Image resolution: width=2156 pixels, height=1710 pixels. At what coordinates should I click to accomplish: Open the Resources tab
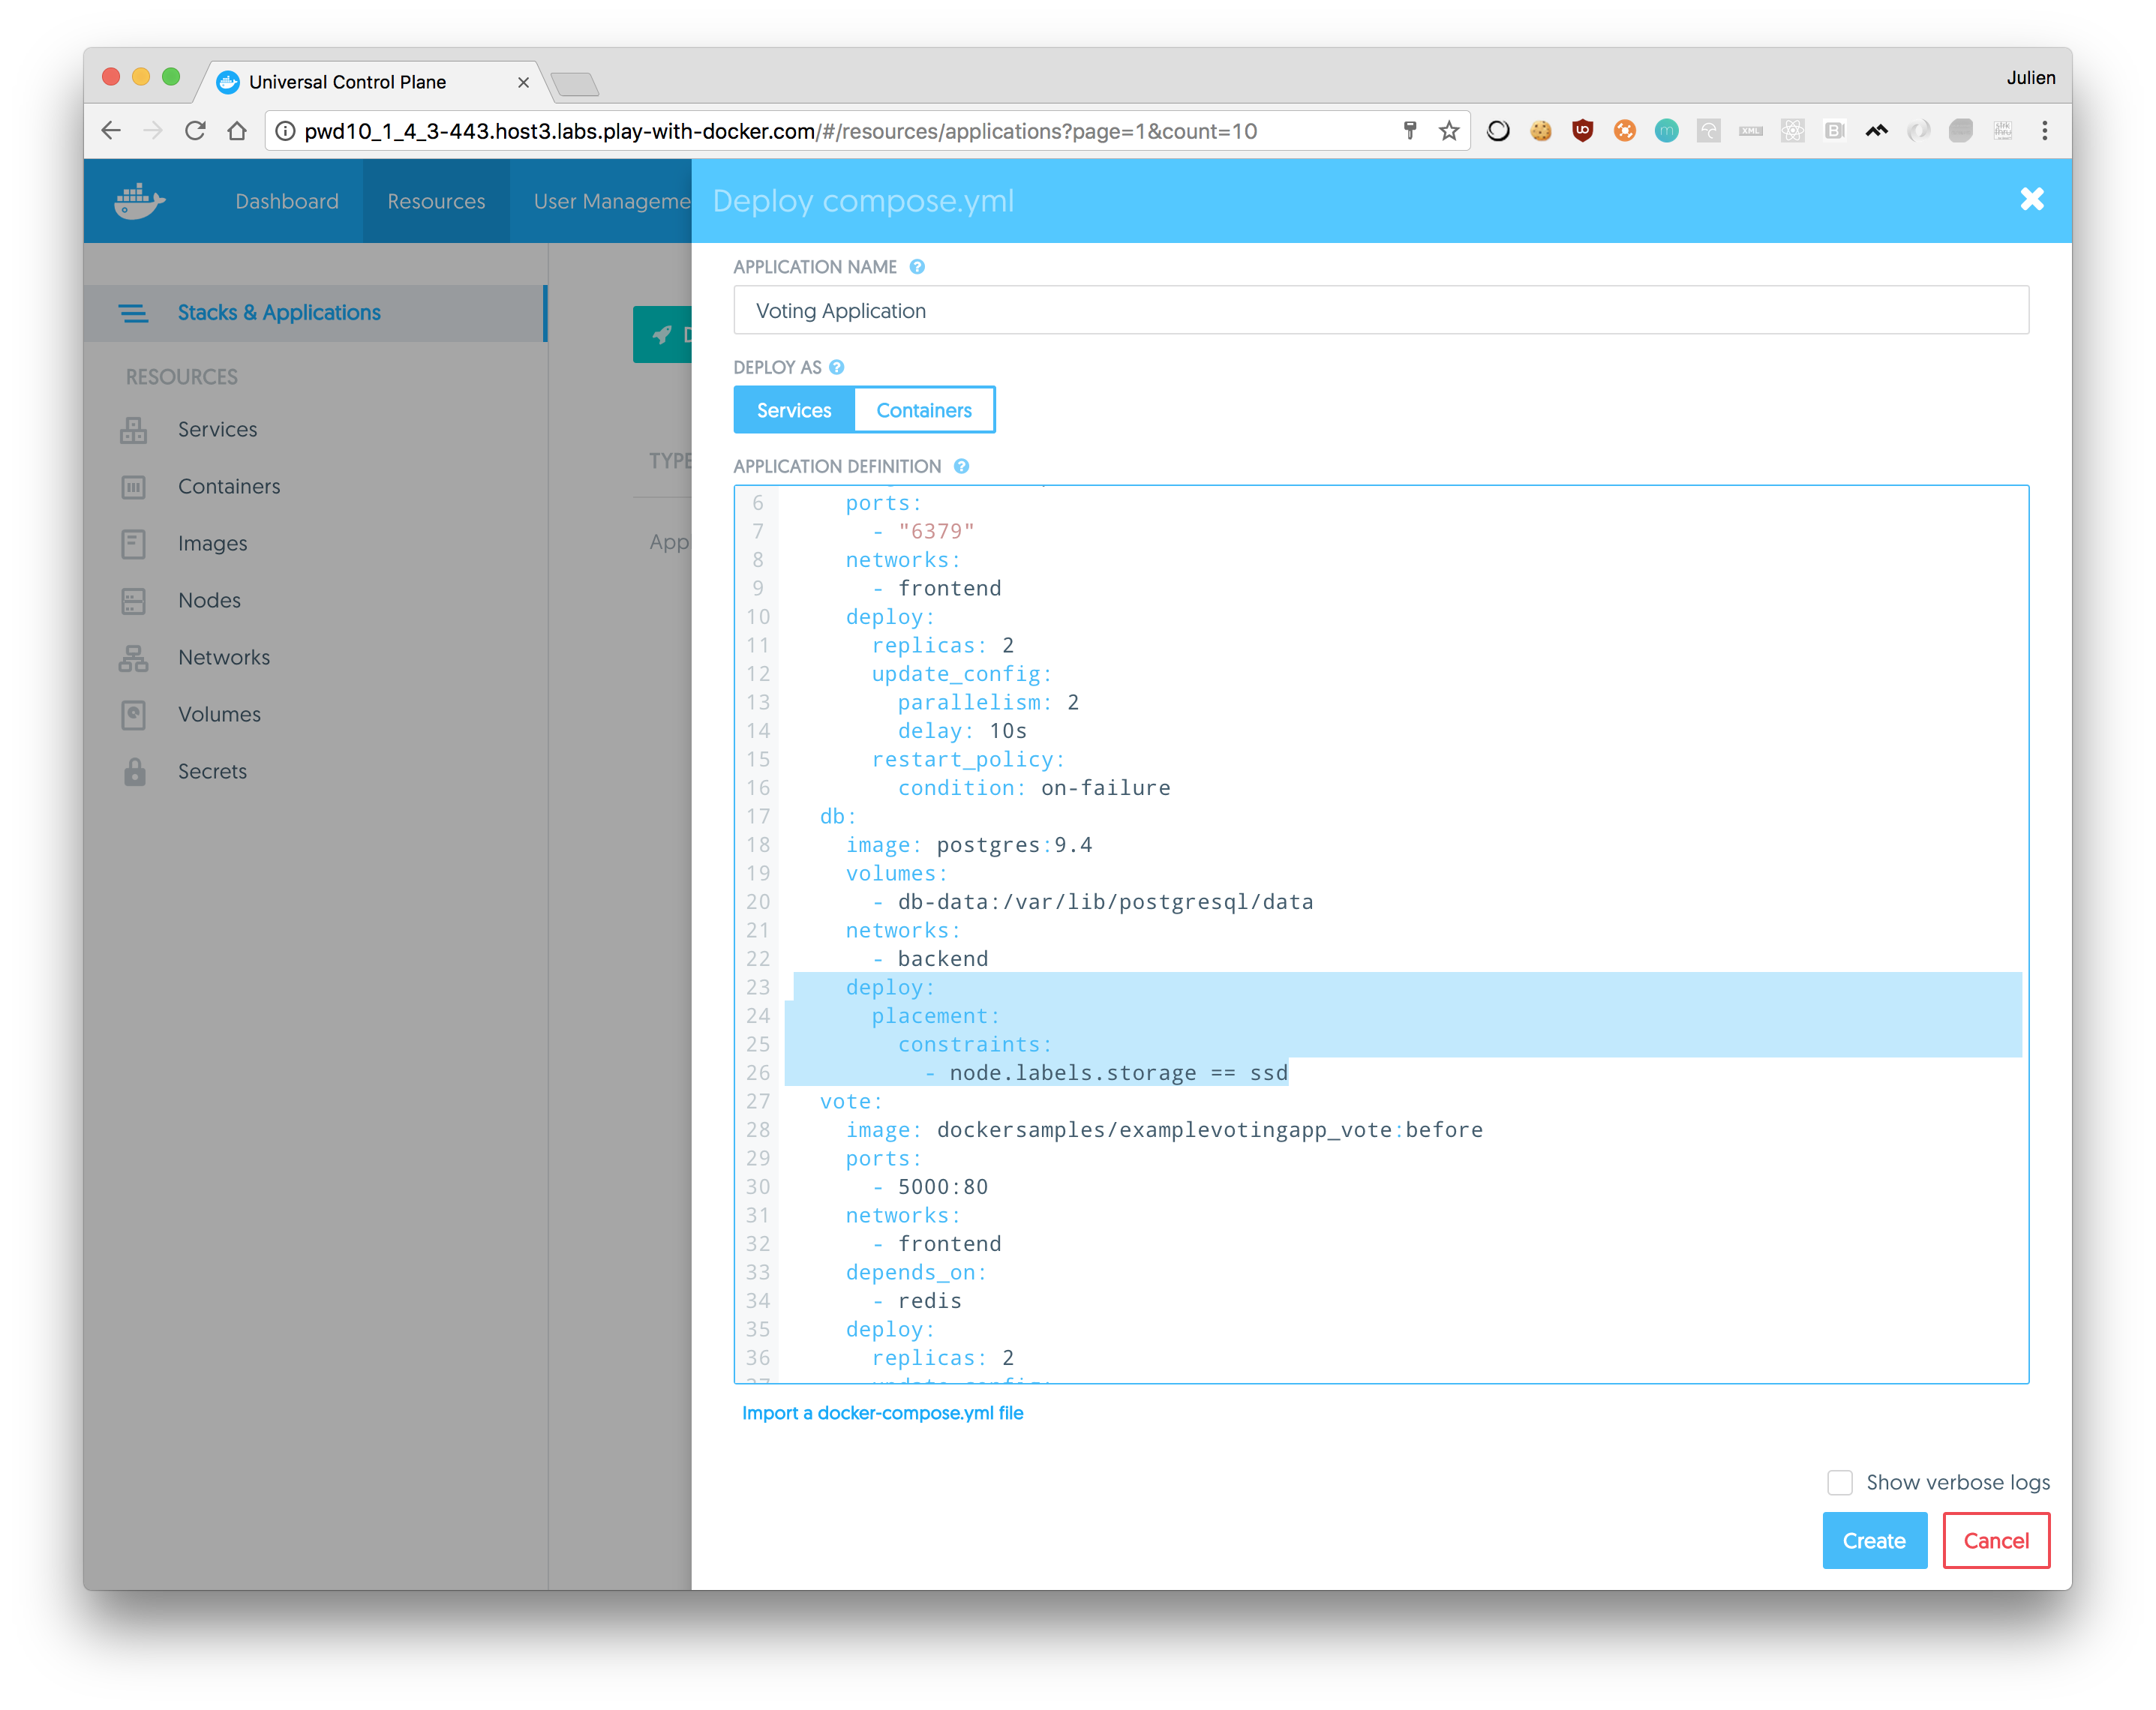(436, 201)
